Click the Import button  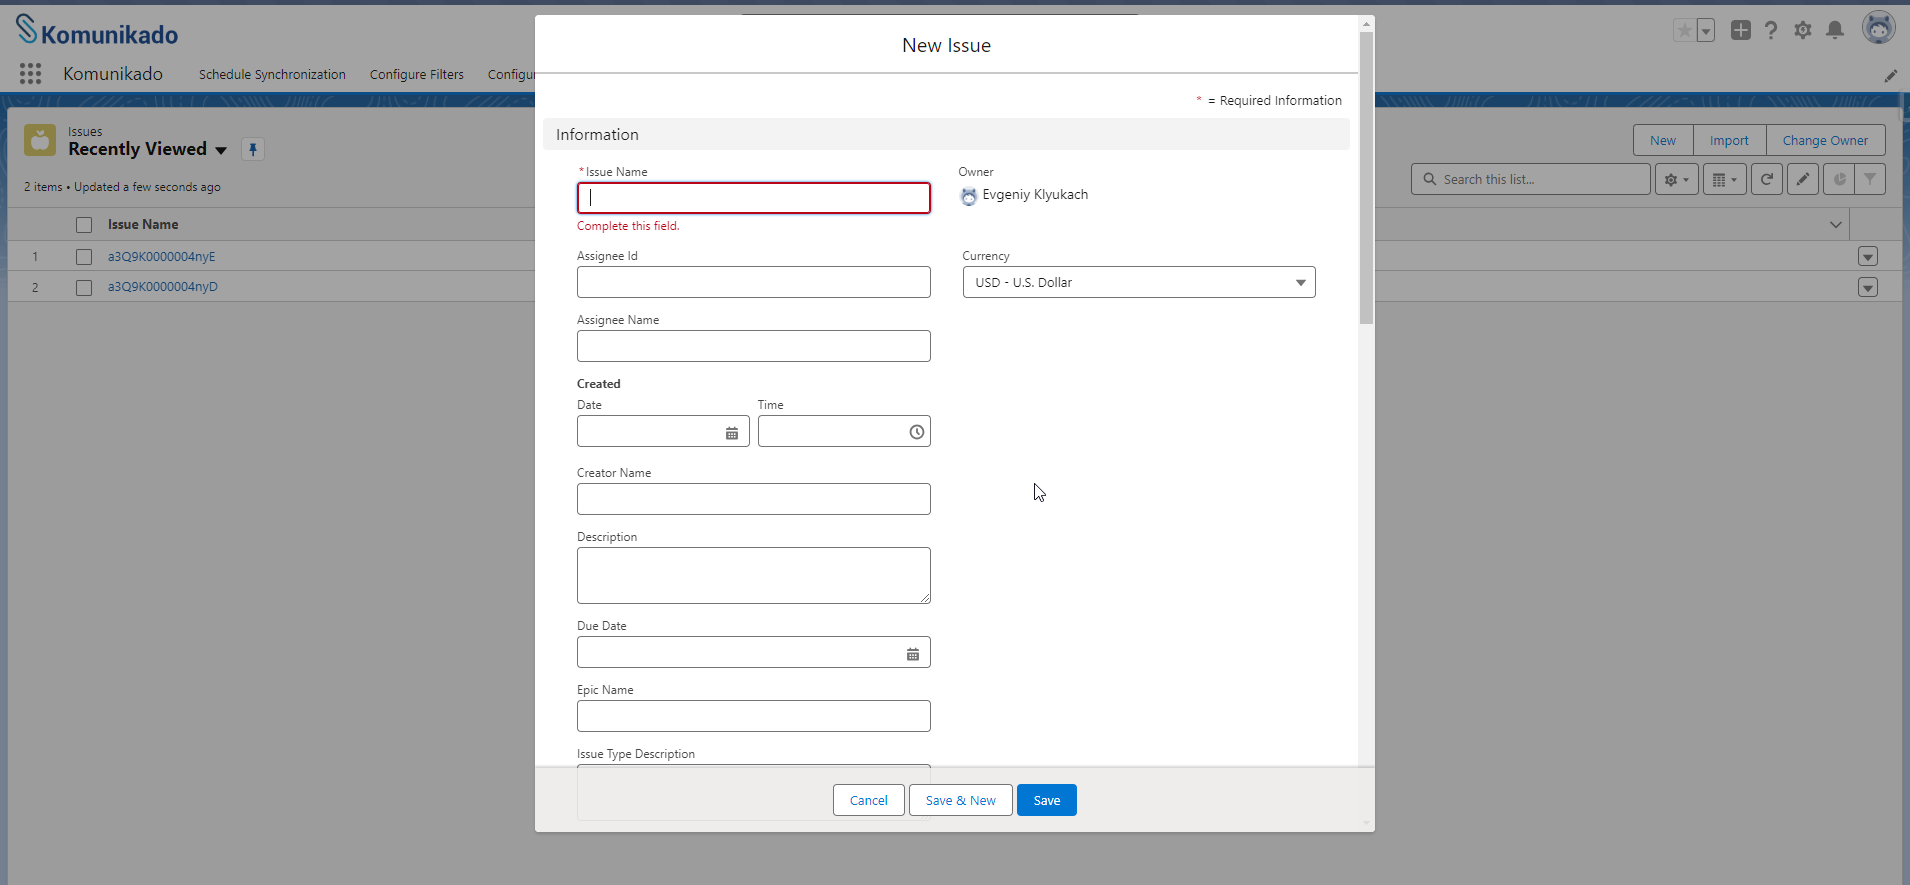[x=1729, y=140]
